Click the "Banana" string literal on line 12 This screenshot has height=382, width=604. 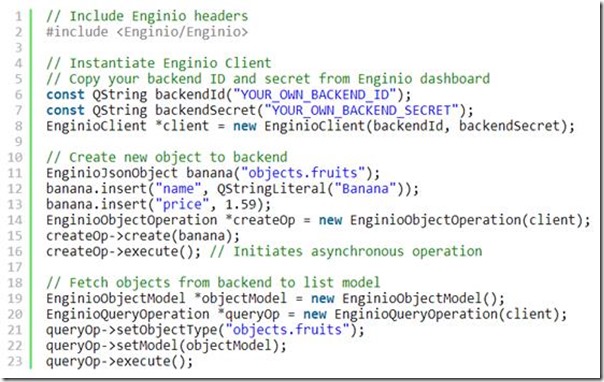coord(366,189)
